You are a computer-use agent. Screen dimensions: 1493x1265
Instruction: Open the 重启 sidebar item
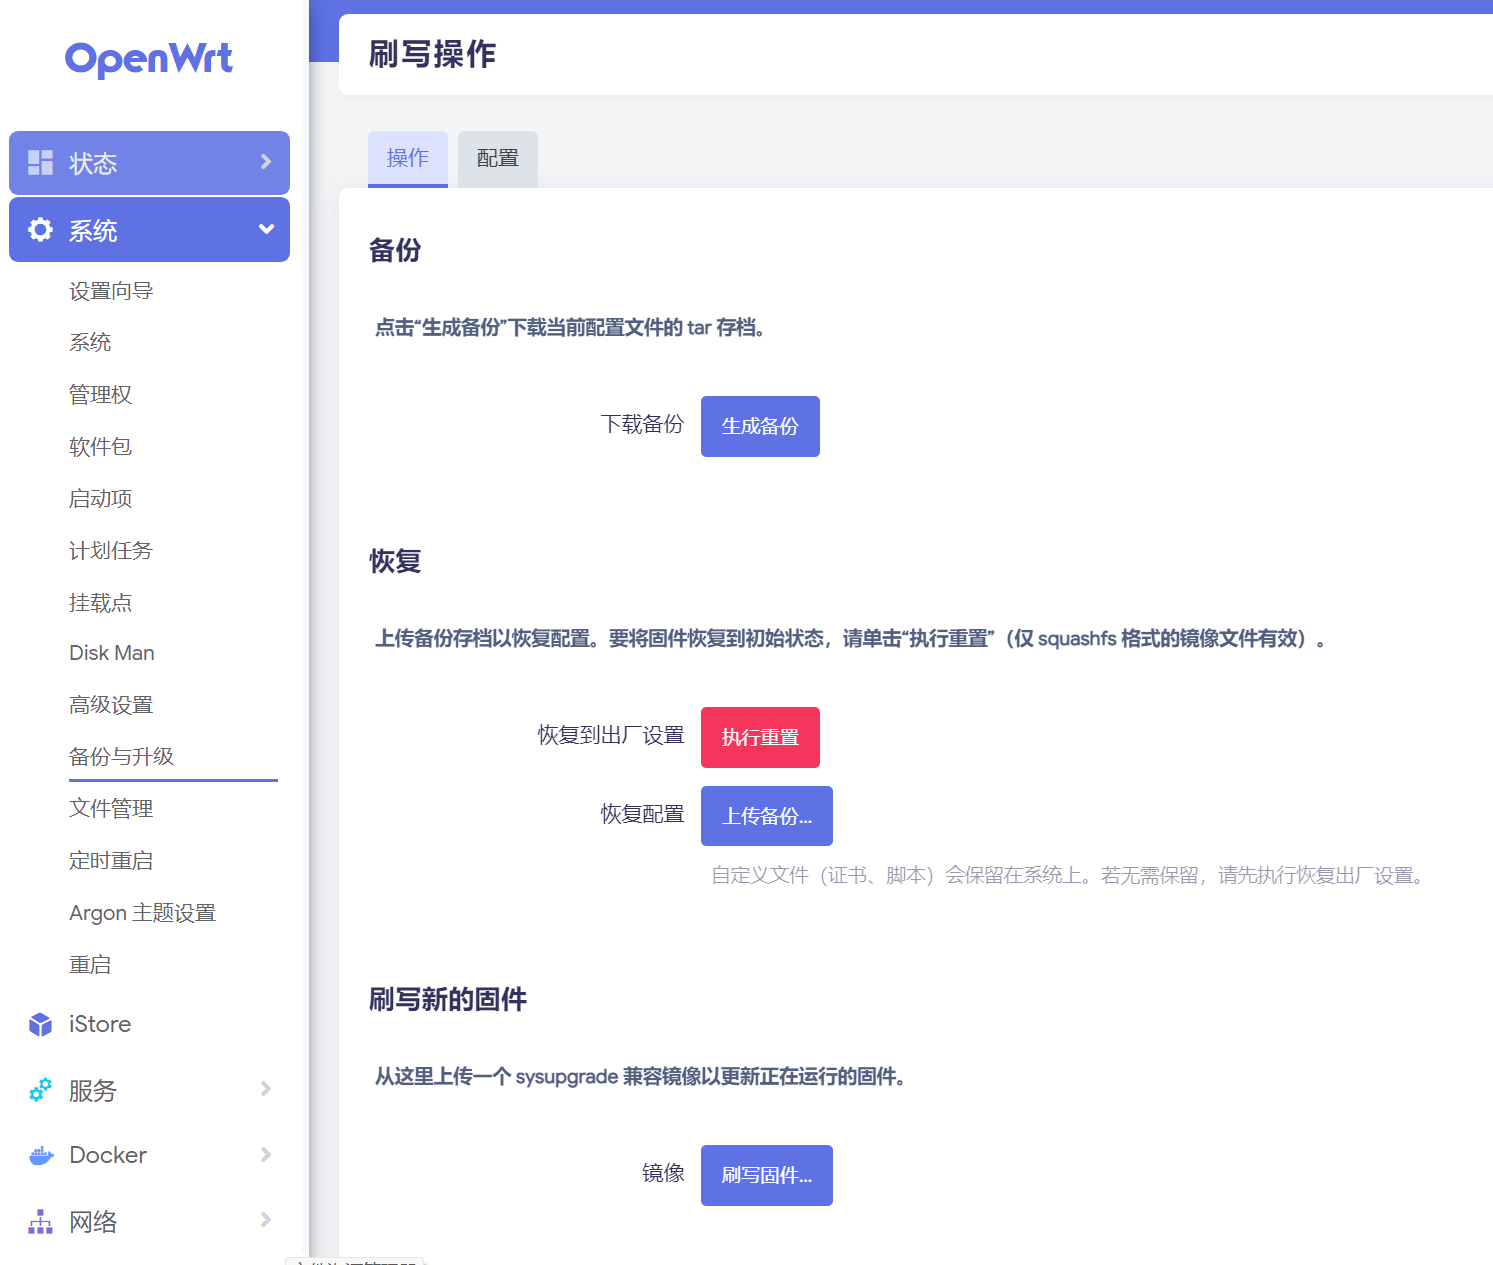click(90, 965)
